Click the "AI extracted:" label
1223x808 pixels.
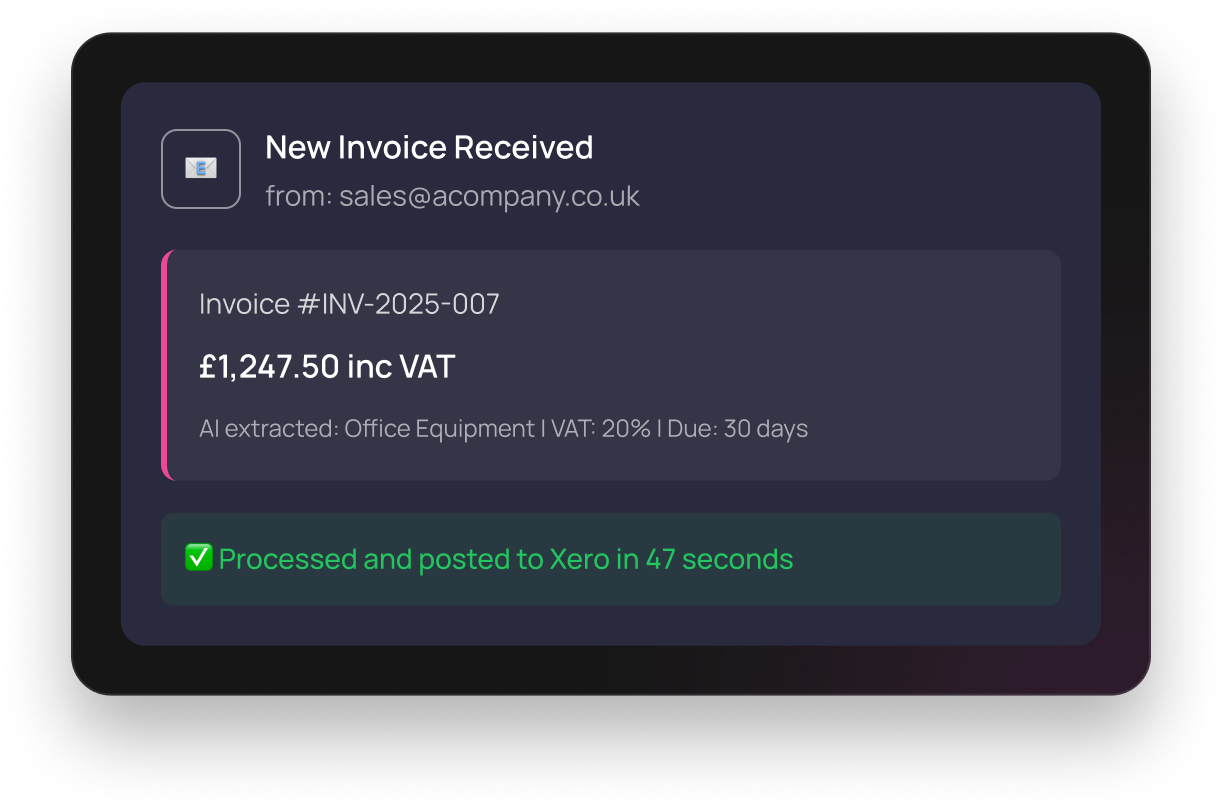[x=268, y=429]
